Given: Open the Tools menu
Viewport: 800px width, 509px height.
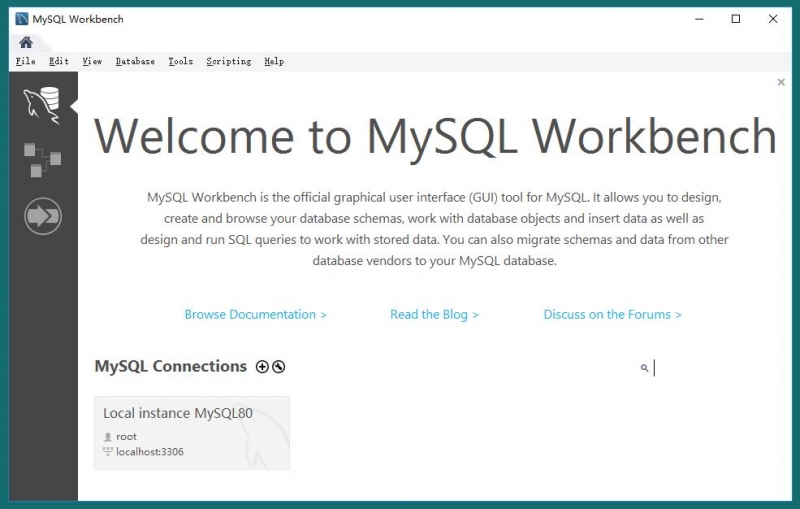Looking at the screenshot, I should click(x=181, y=61).
